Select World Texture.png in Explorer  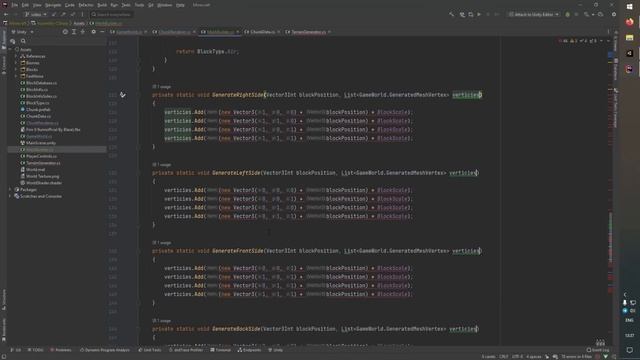[x=42, y=176]
